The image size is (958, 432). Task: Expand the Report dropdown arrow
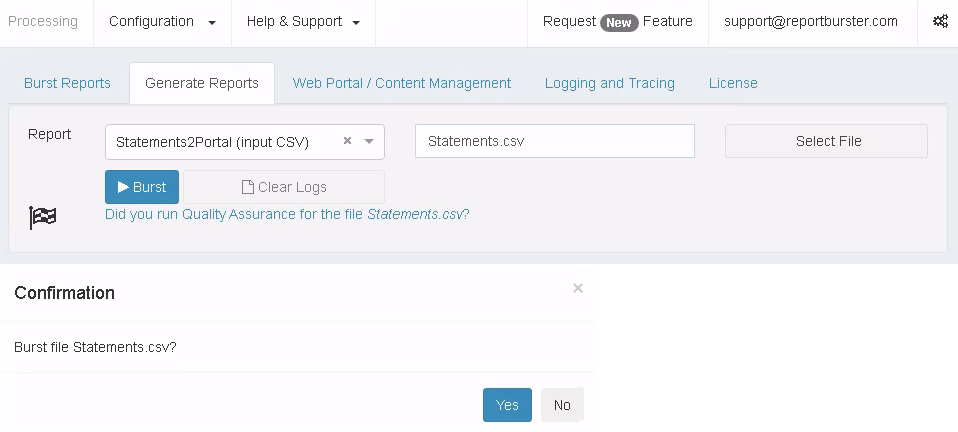point(369,141)
